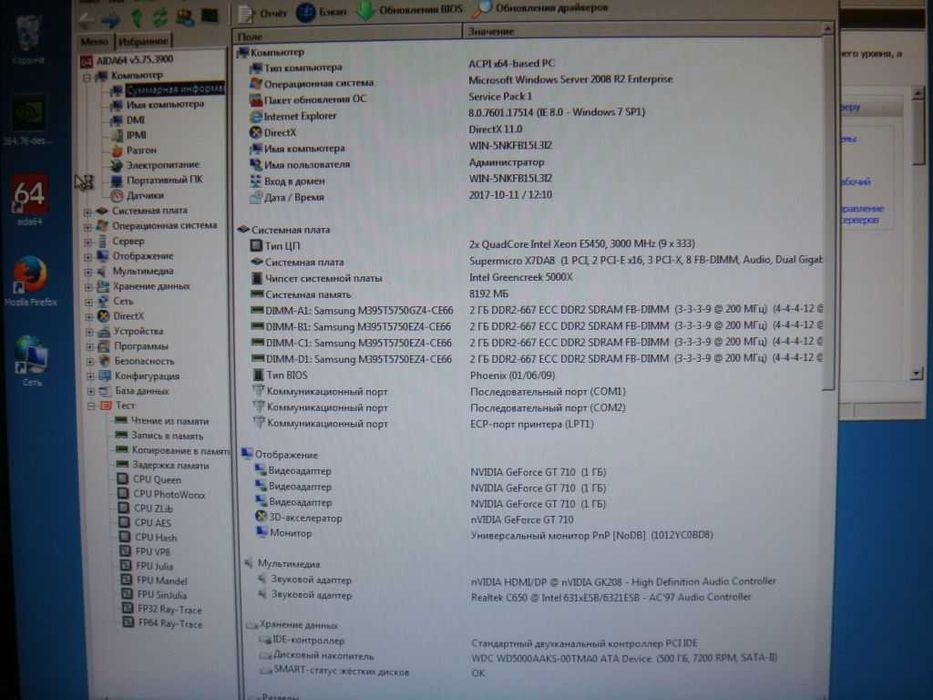Click the WDC WD5000AAKS disk drive value
Image resolution: width=933 pixels, height=700 pixels.
pyautogui.click(x=624, y=658)
